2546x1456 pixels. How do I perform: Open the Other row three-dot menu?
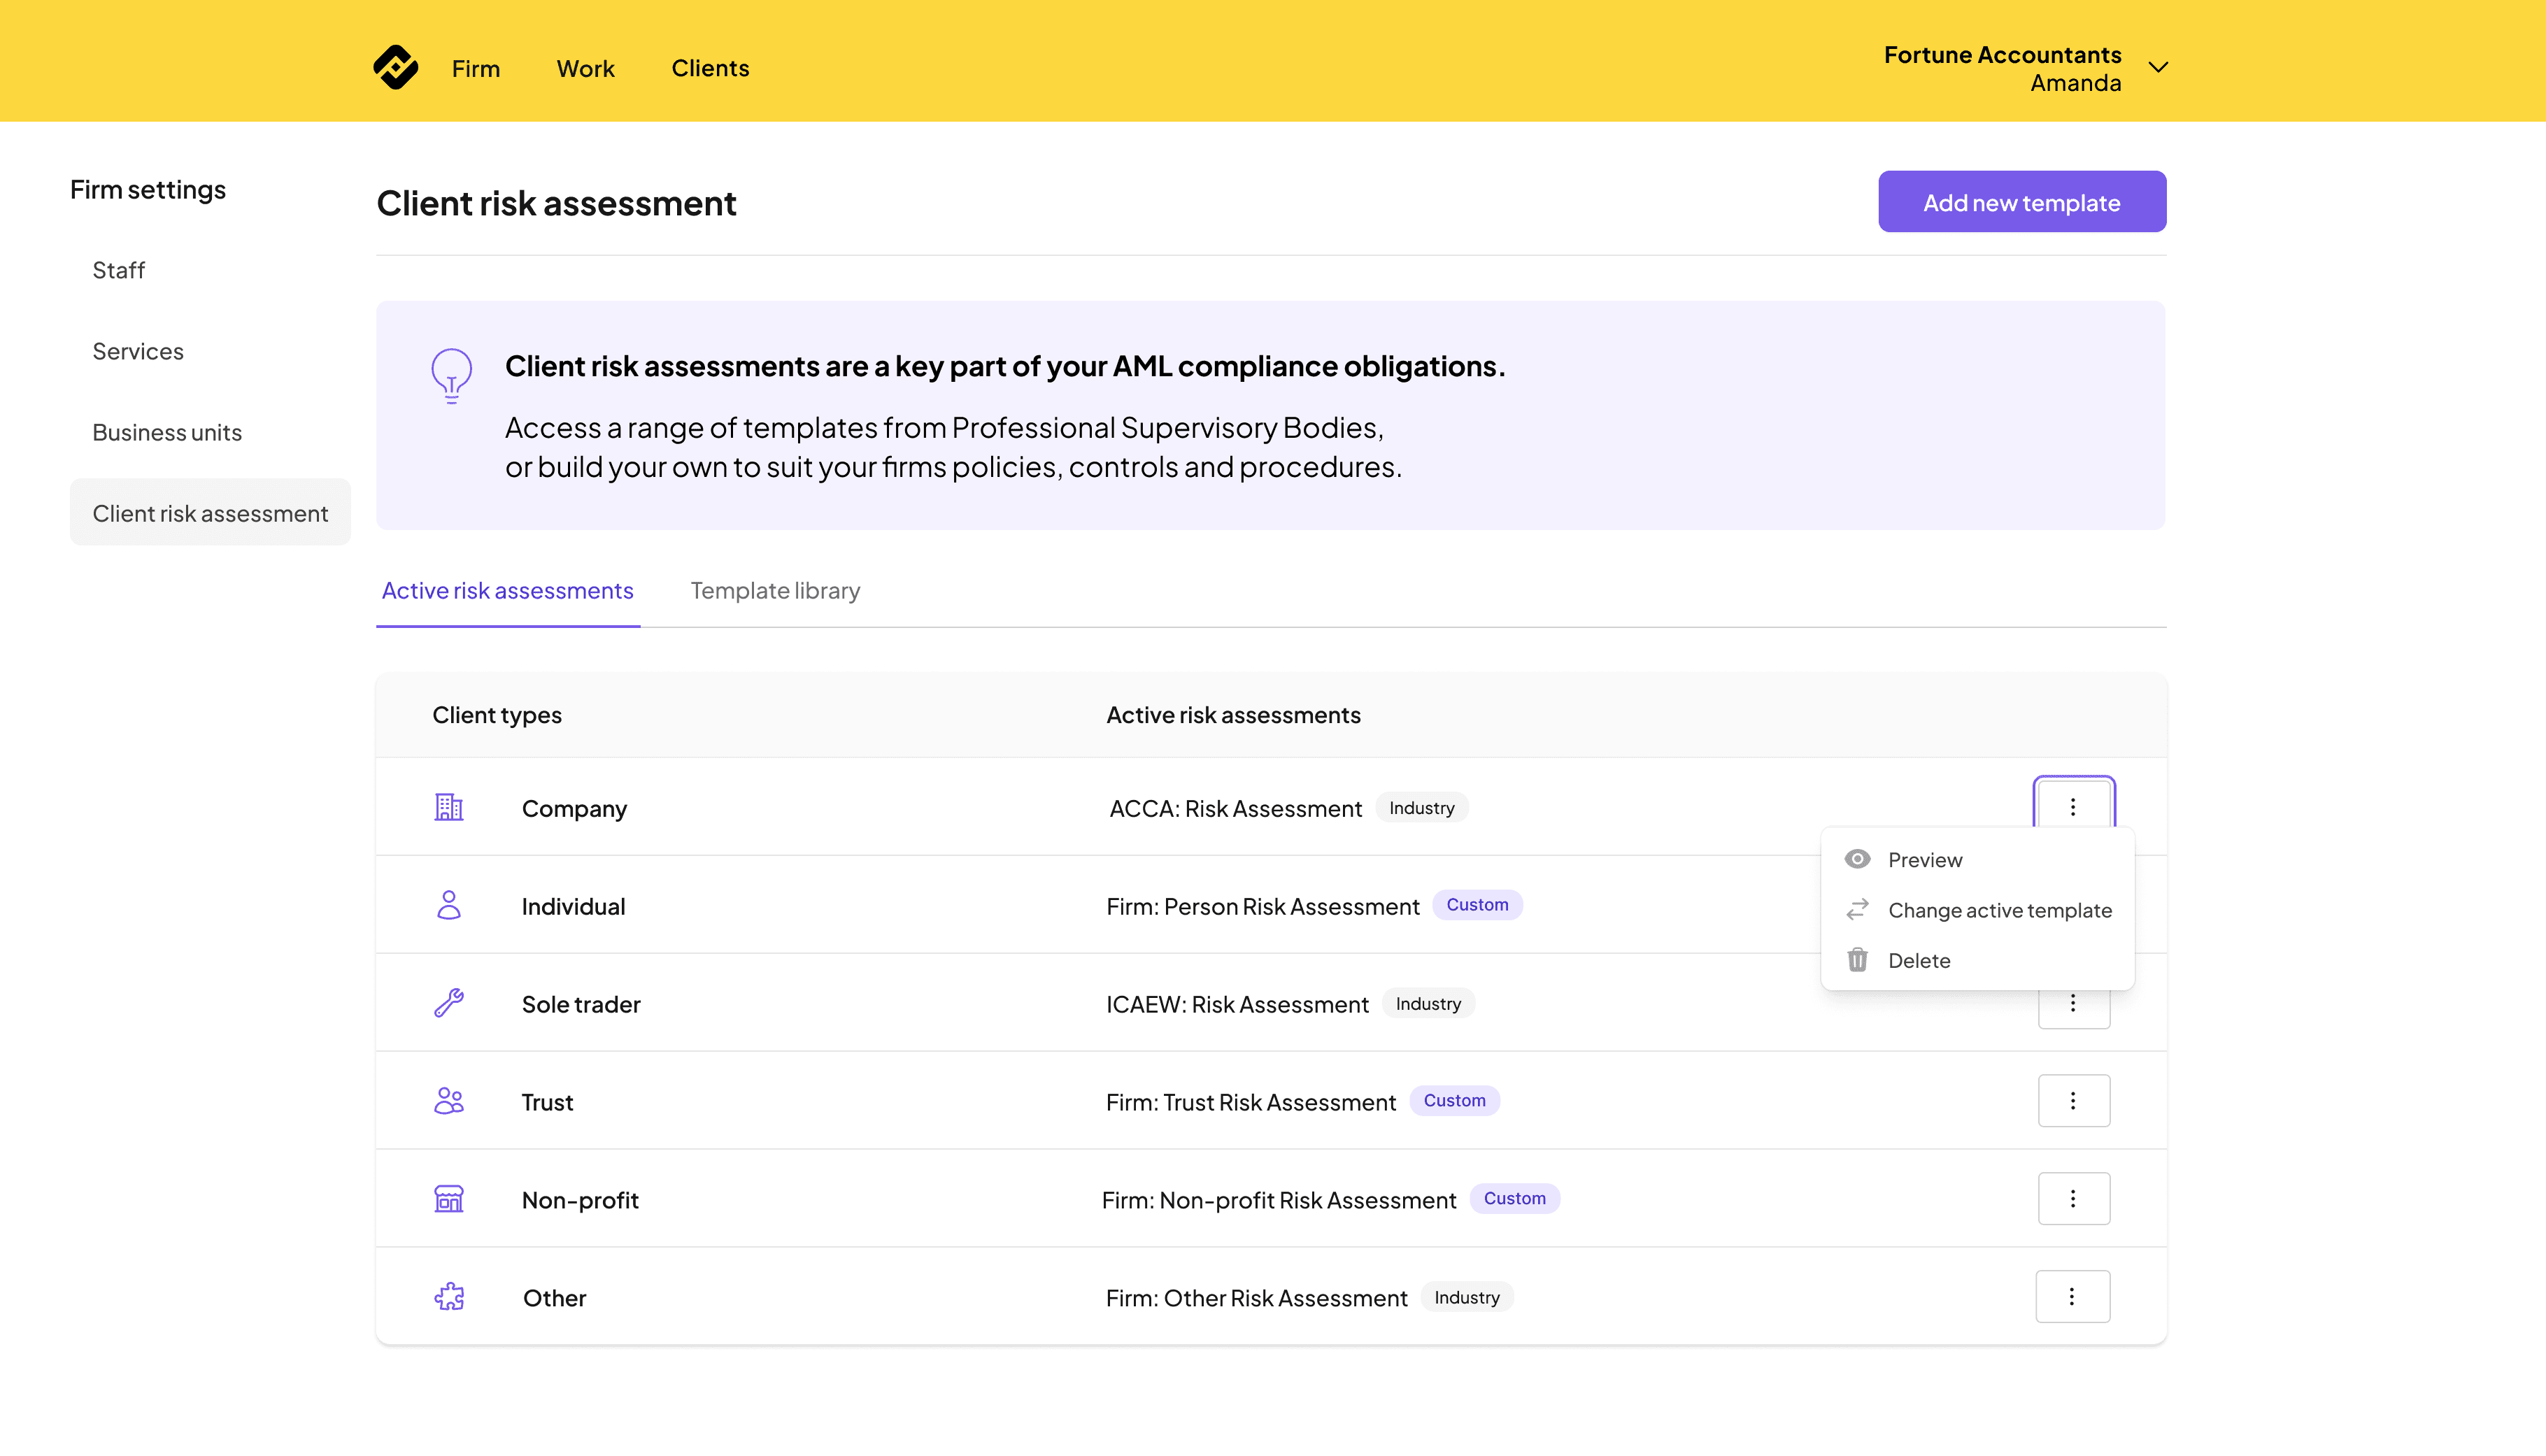[x=2072, y=1296]
